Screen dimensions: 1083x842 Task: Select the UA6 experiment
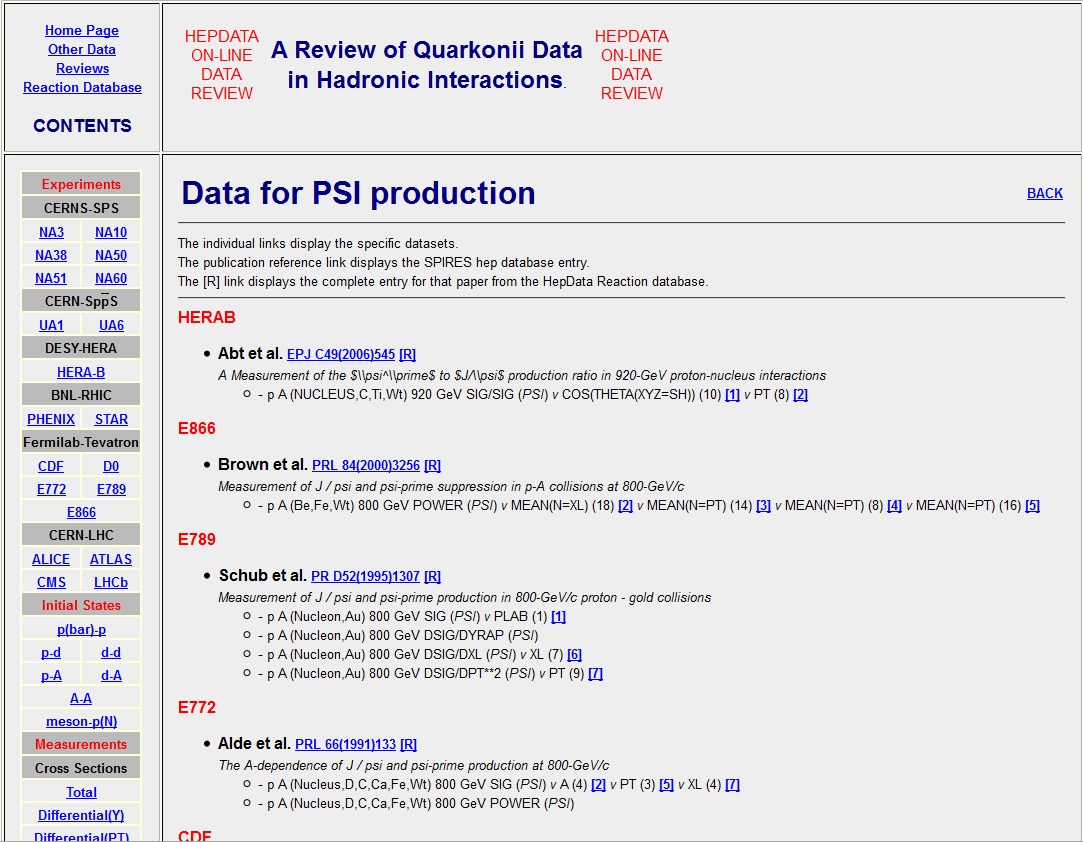pyautogui.click(x=111, y=326)
